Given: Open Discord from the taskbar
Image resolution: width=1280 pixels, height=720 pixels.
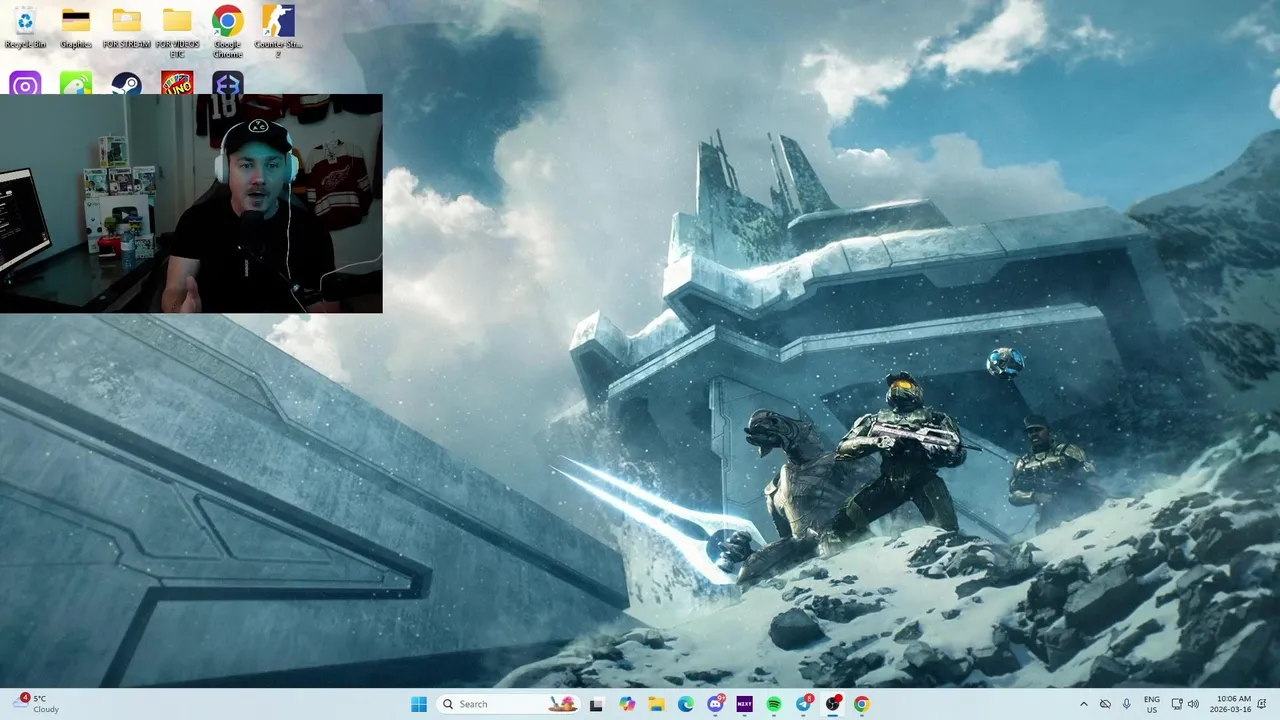Looking at the screenshot, I should tap(715, 704).
